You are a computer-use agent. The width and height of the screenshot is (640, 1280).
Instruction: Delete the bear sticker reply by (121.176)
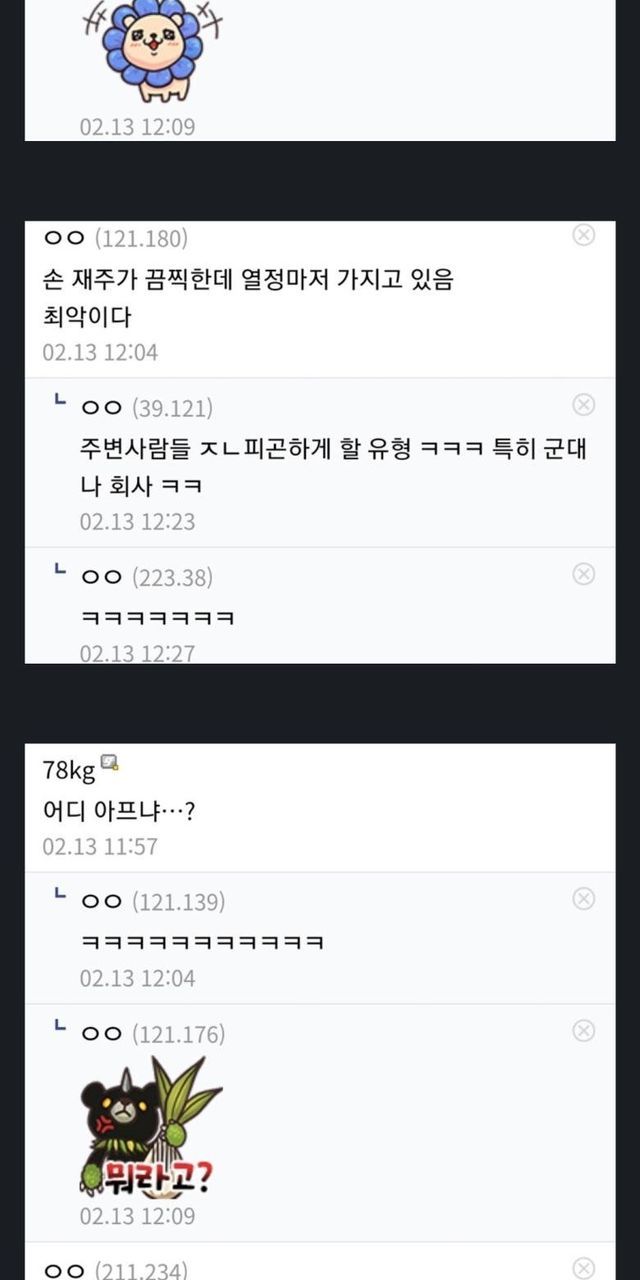583,1031
